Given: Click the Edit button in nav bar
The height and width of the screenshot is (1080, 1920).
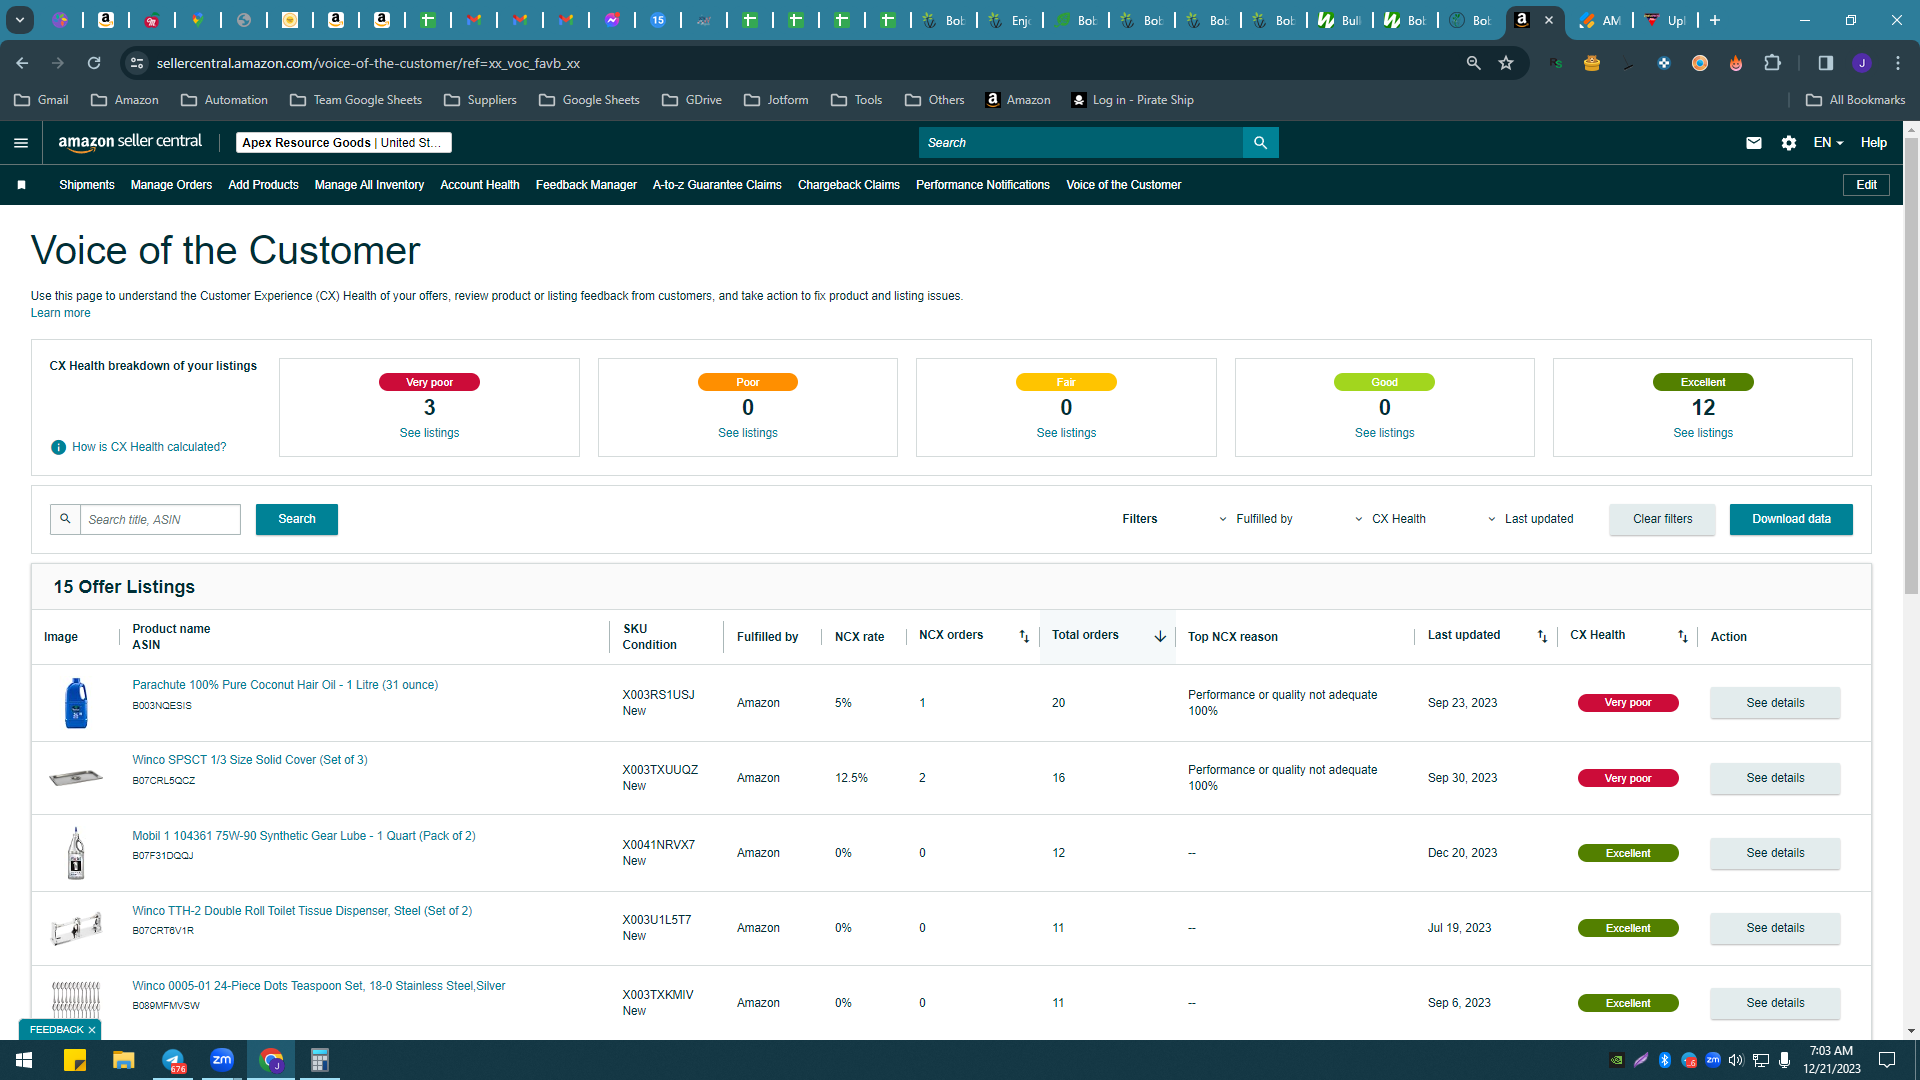Looking at the screenshot, I should coord(1866,185).
